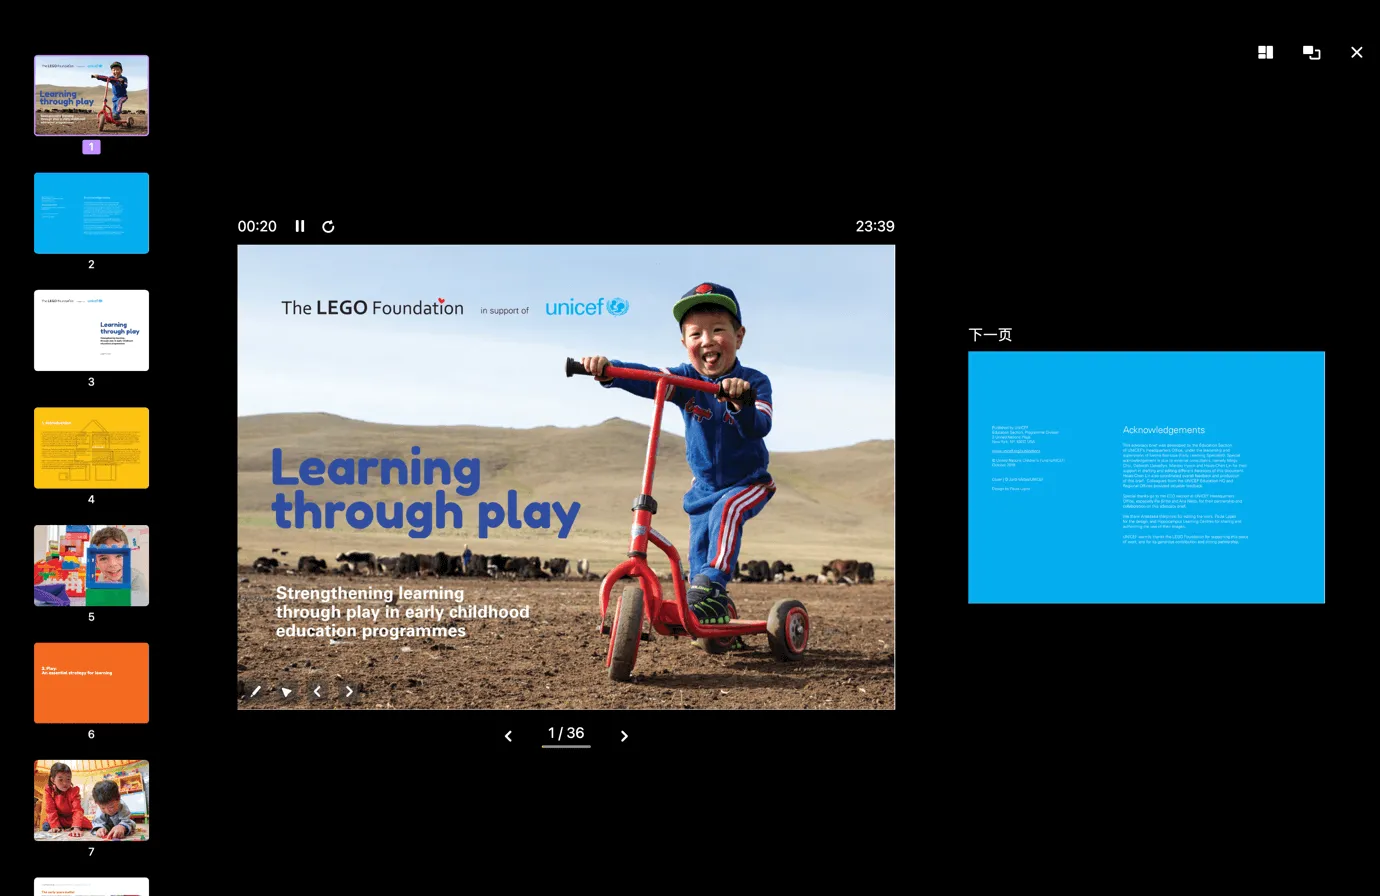Viewport: 1380px width, 896px height.
Task: Open slide 3 white title page thumbnail
Action: click(91, 330)
